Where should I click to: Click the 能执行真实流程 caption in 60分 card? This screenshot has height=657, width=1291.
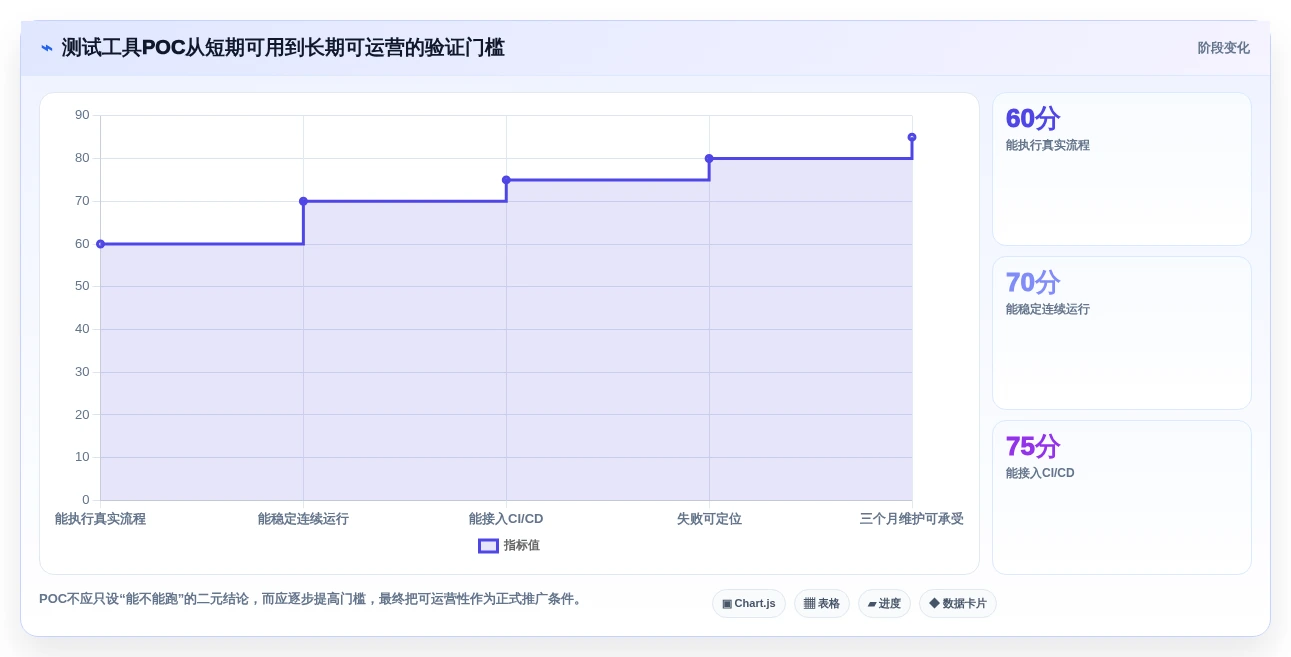pyautogui.click(x=1048, y=145)
